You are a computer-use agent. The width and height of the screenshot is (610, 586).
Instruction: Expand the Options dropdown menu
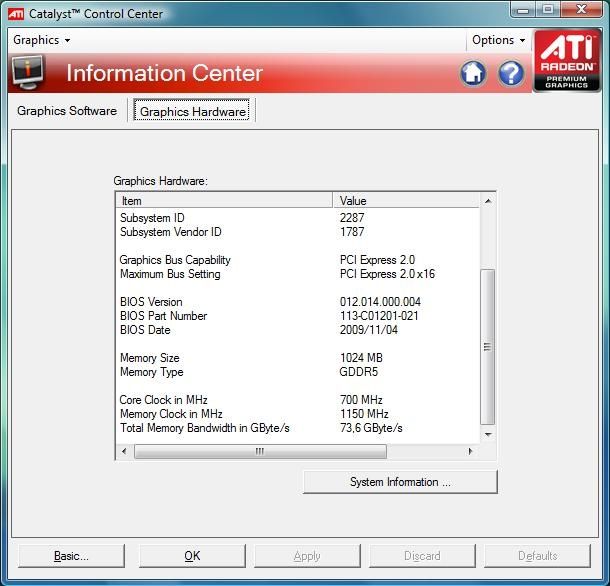coord(499,40)
